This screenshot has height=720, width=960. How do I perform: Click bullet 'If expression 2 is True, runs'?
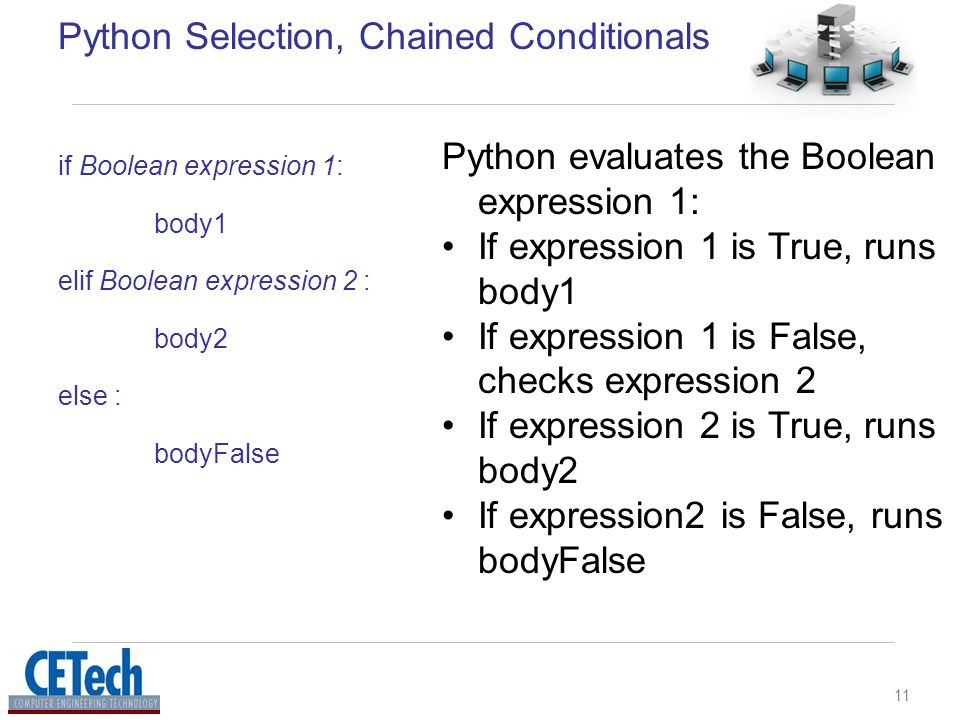[707, 426]
